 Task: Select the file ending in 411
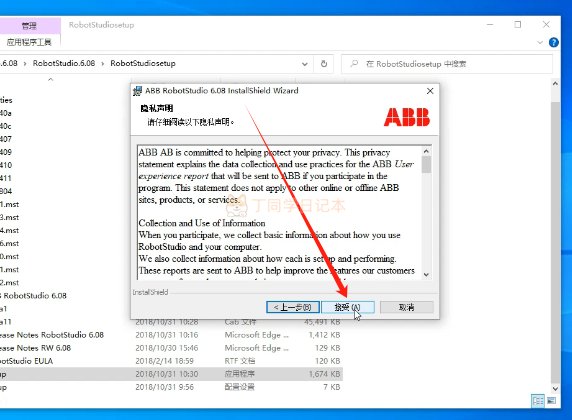(x=6, y=178)
